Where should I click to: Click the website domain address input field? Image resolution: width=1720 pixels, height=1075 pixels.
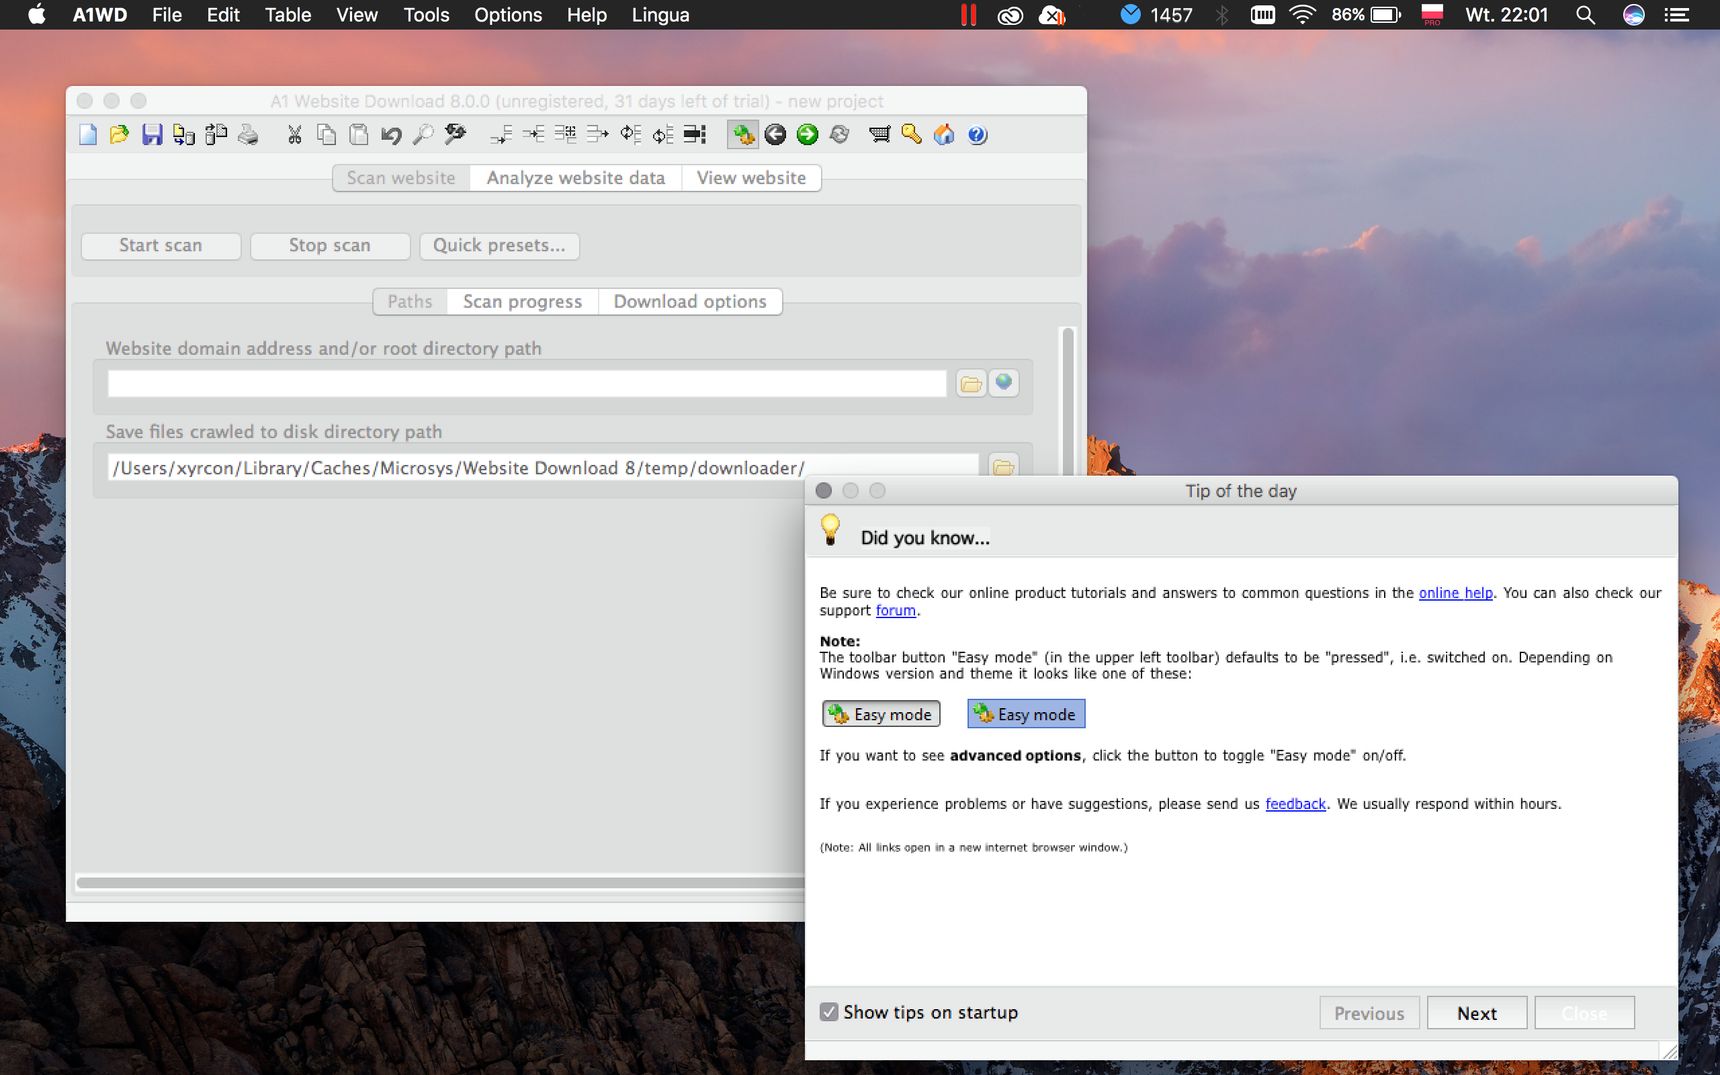527,384
